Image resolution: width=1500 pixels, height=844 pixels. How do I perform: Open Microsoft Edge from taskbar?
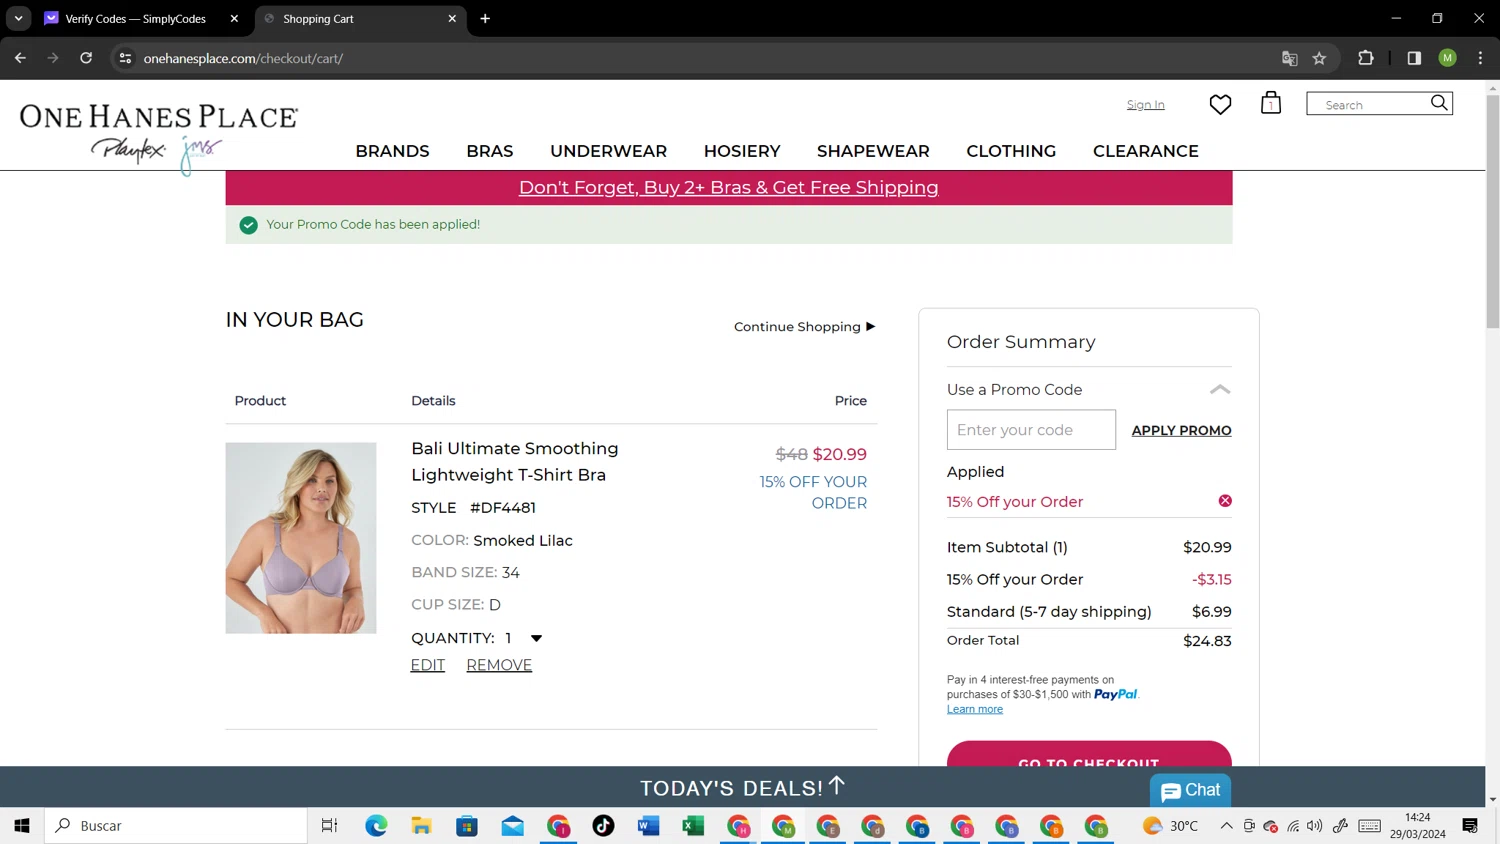[x=376, y=825]
